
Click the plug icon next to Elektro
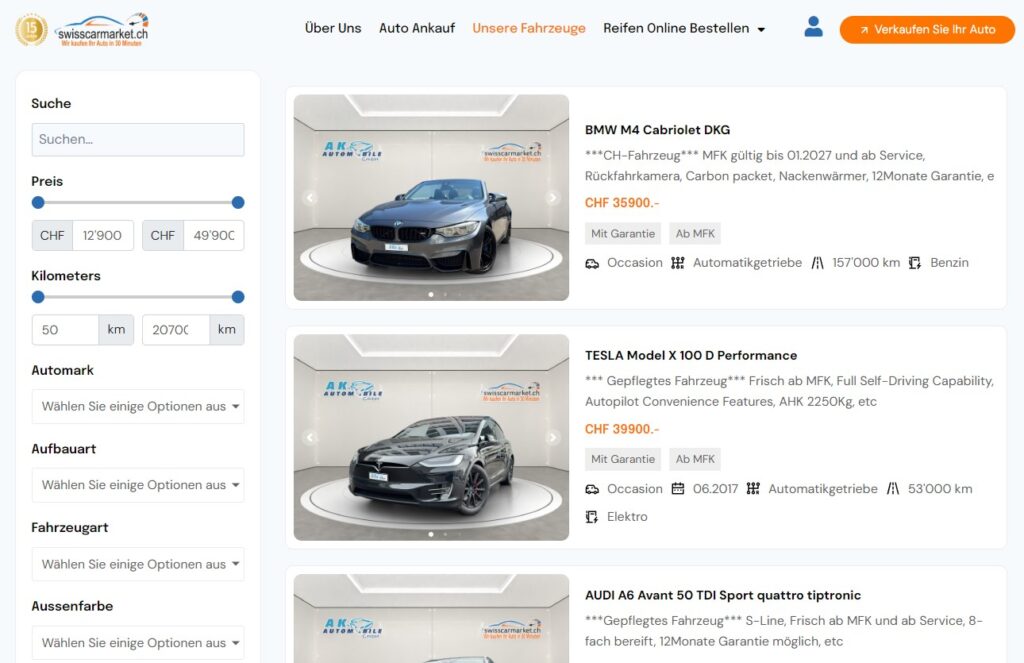click(592, 517)
